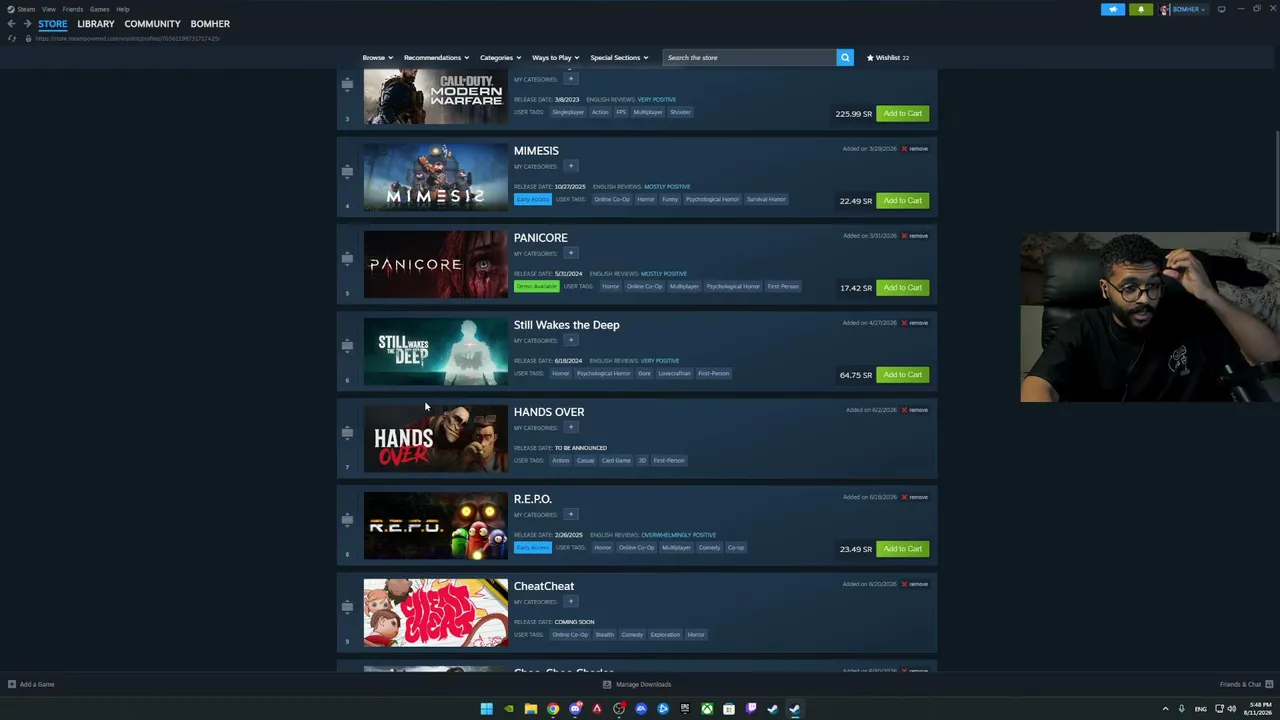Remove MIMESIS from wishlist

(915, 149)
